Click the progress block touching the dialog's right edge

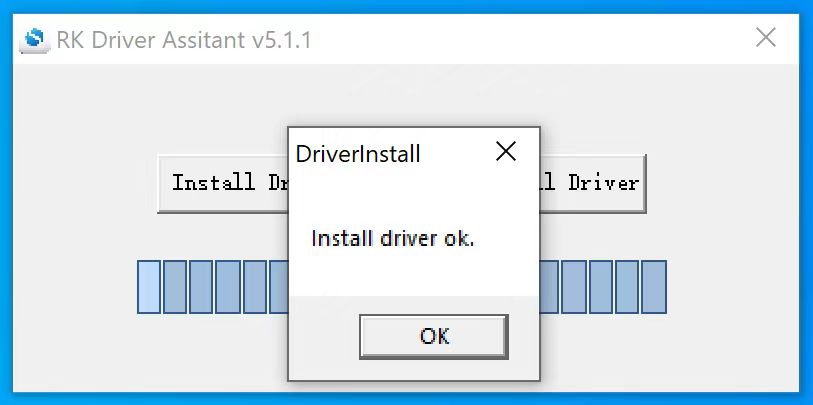[548, 287]
